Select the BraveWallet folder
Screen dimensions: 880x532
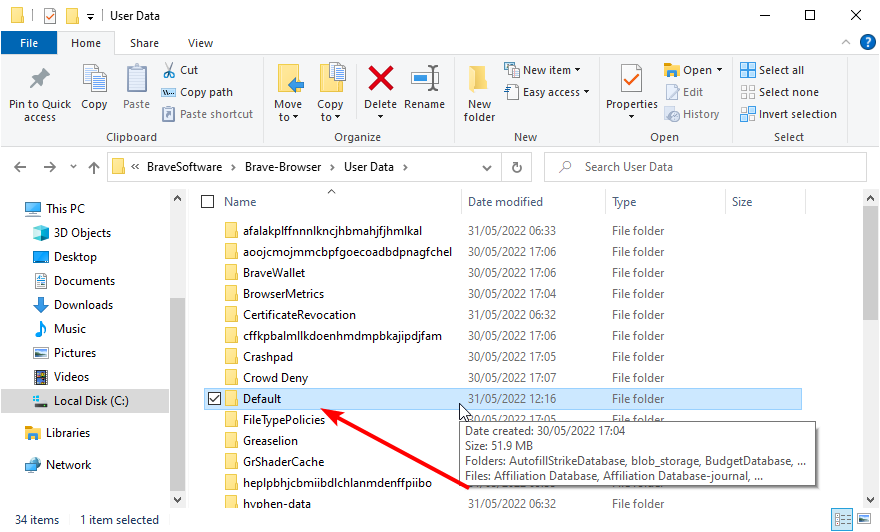point(274,273)
